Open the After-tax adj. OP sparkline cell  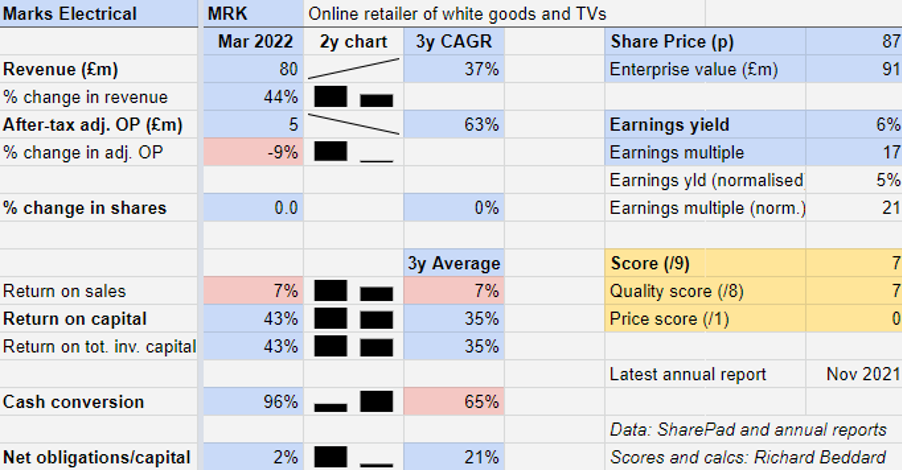point(353,124)
